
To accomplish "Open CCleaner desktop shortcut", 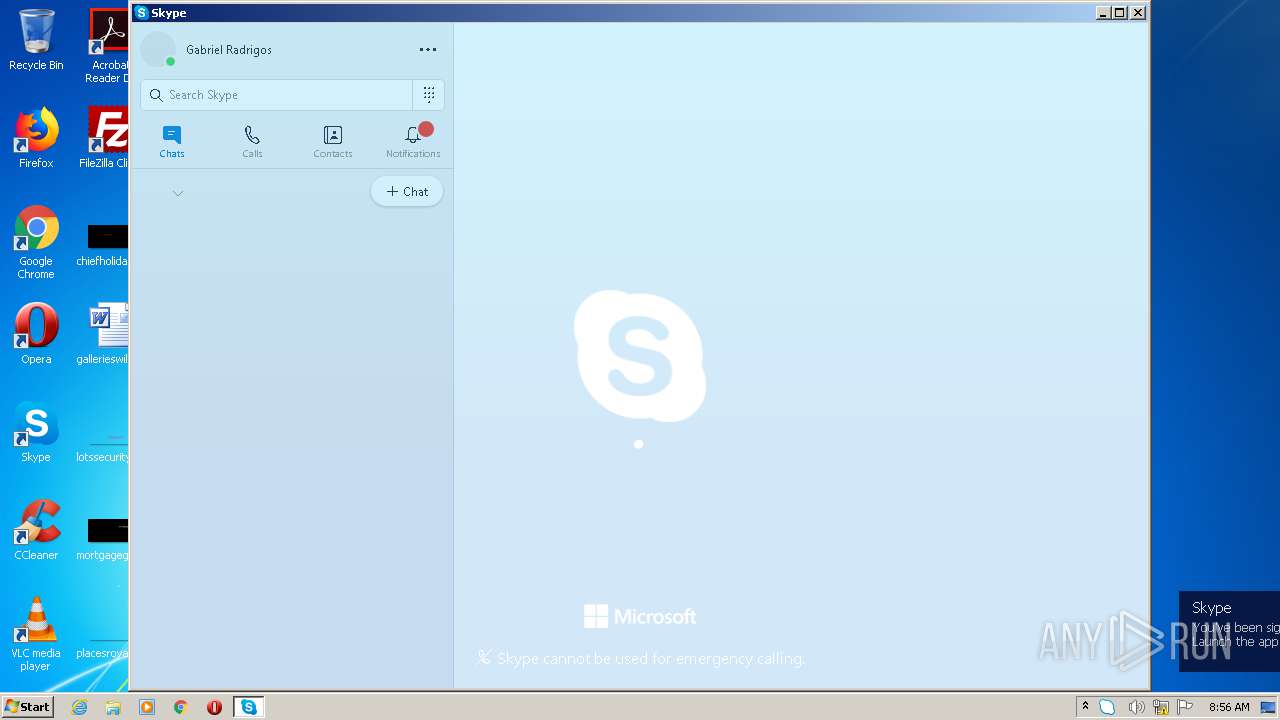I will coord(36,531).
